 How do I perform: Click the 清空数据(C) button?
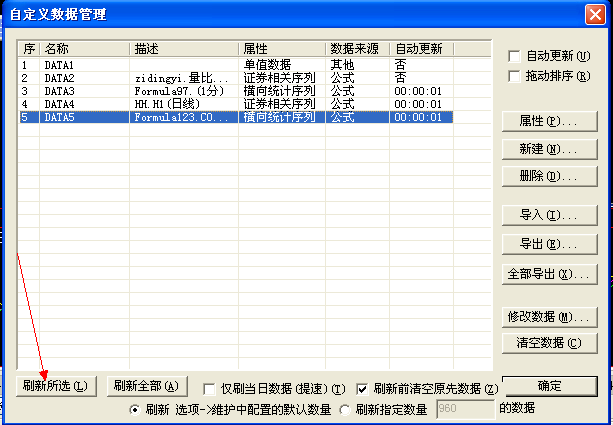click(x=550, y=343)
